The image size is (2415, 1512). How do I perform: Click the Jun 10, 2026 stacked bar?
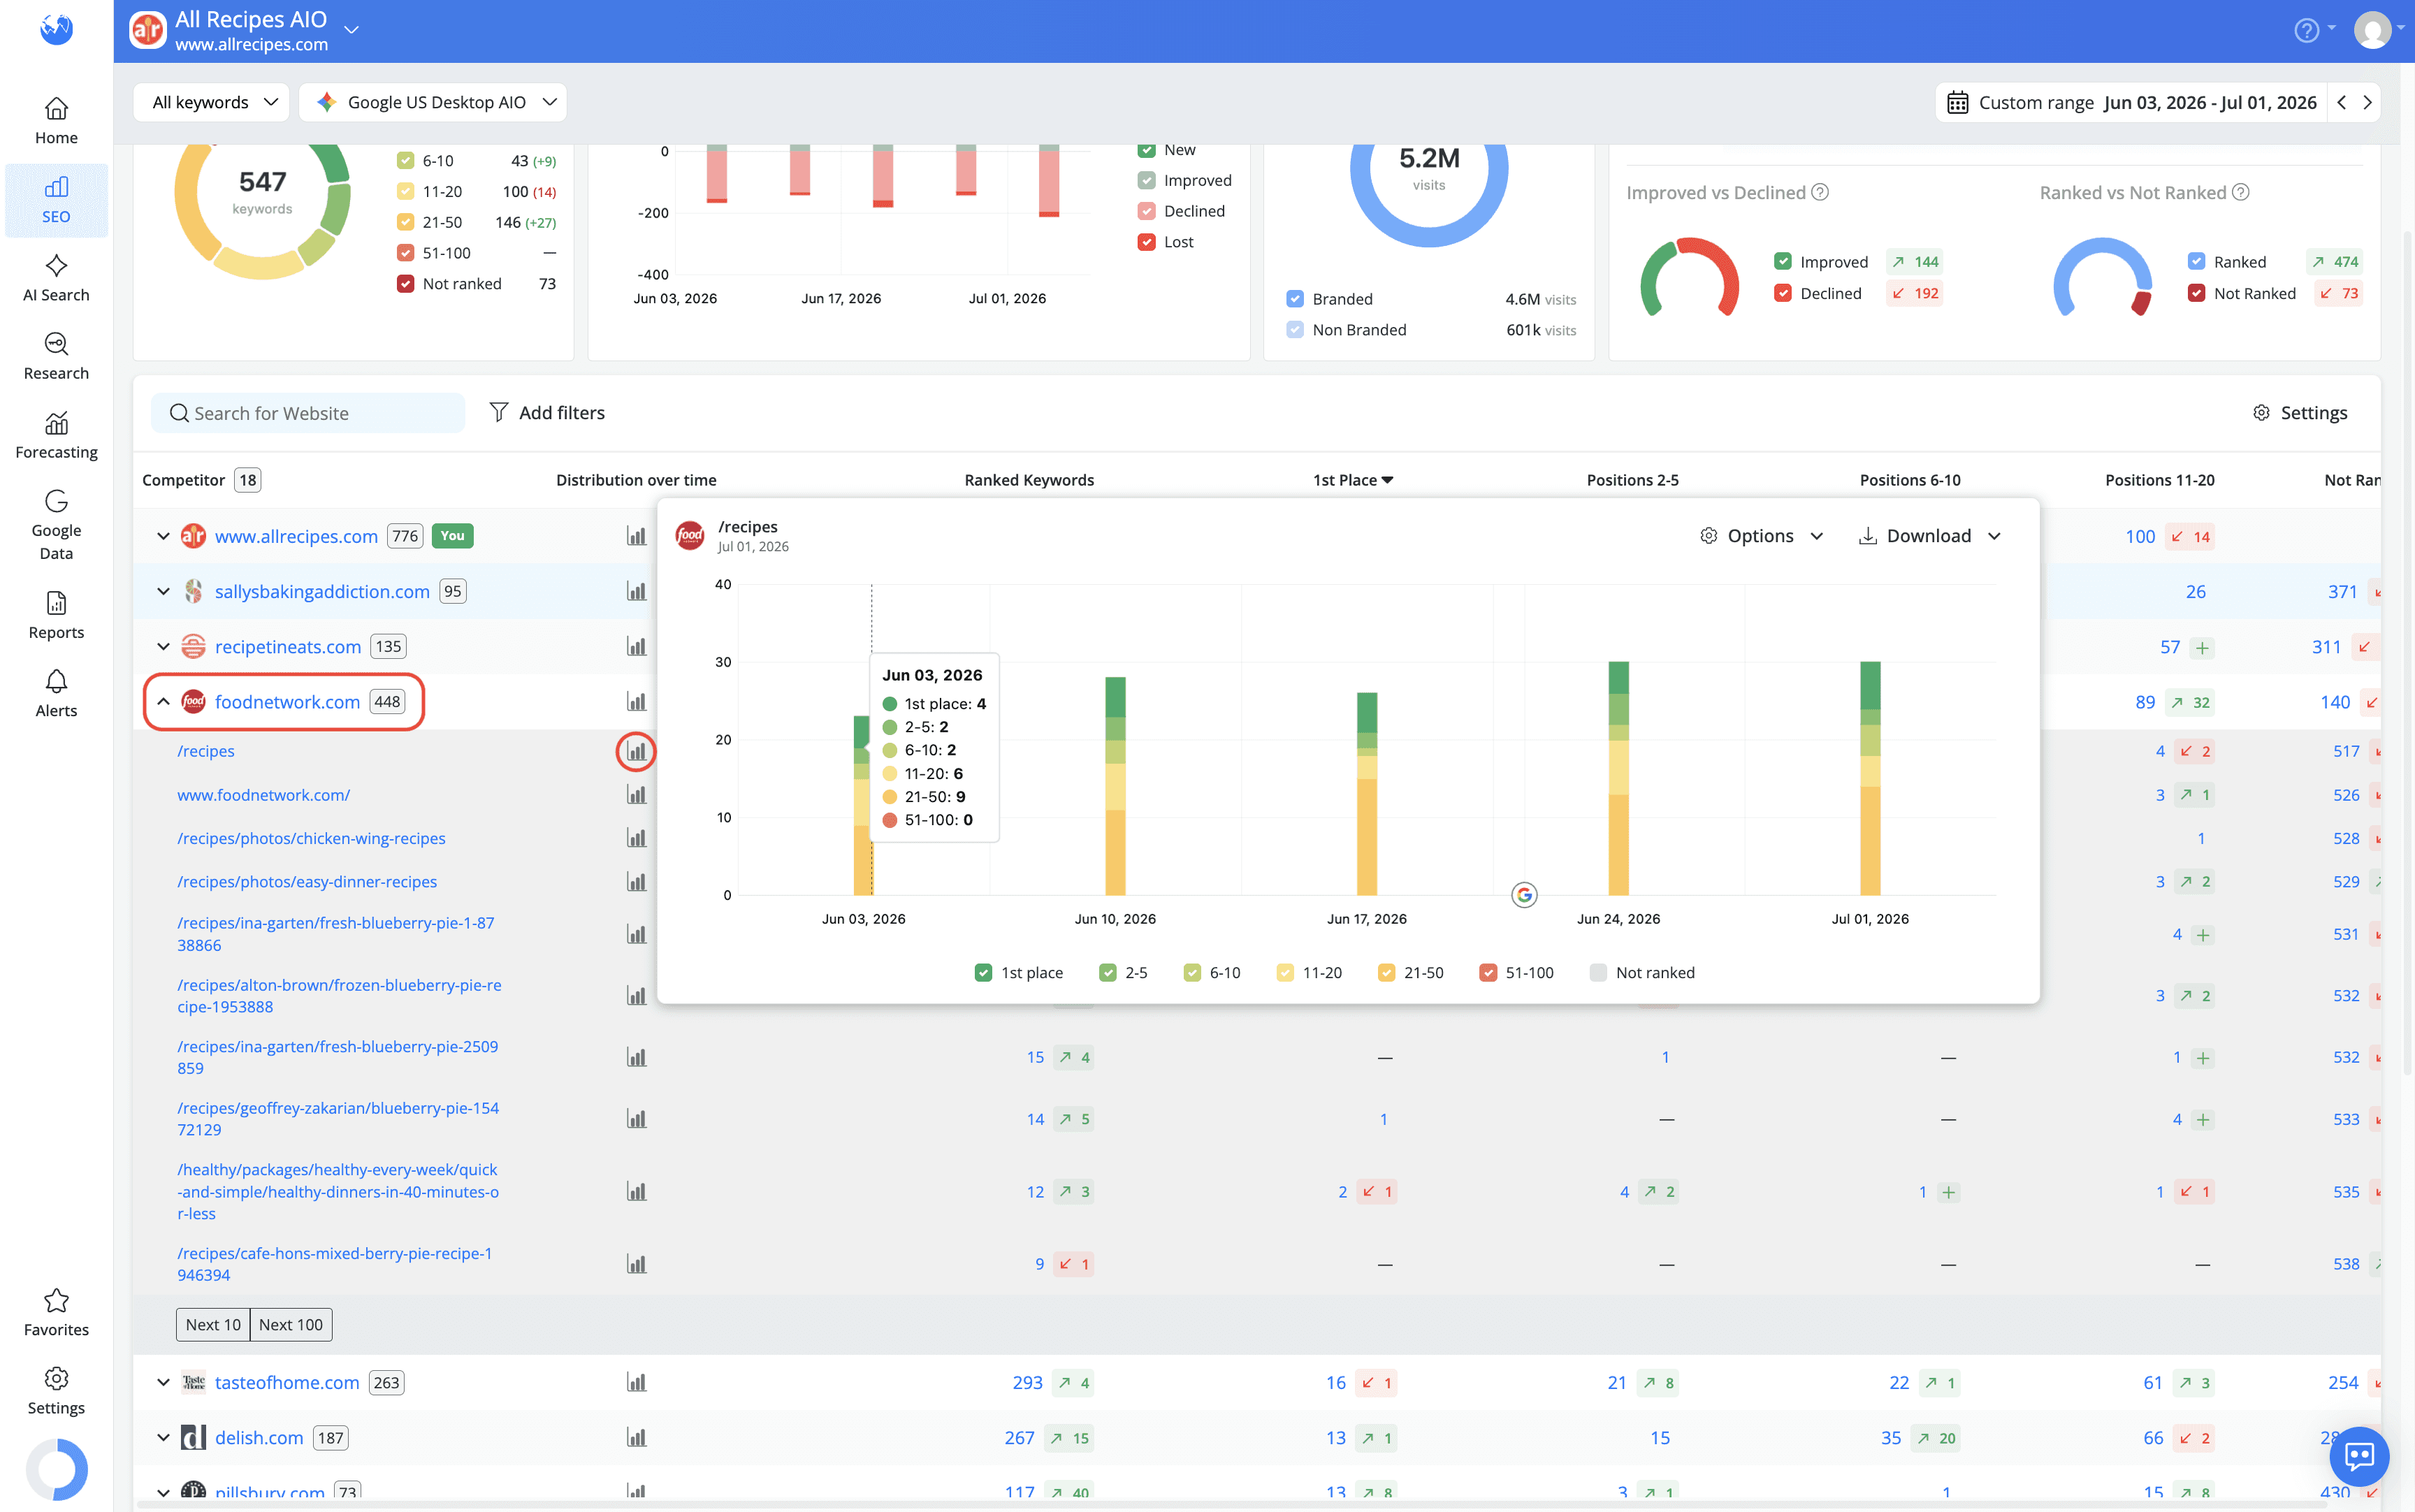tap(1115, 786)
